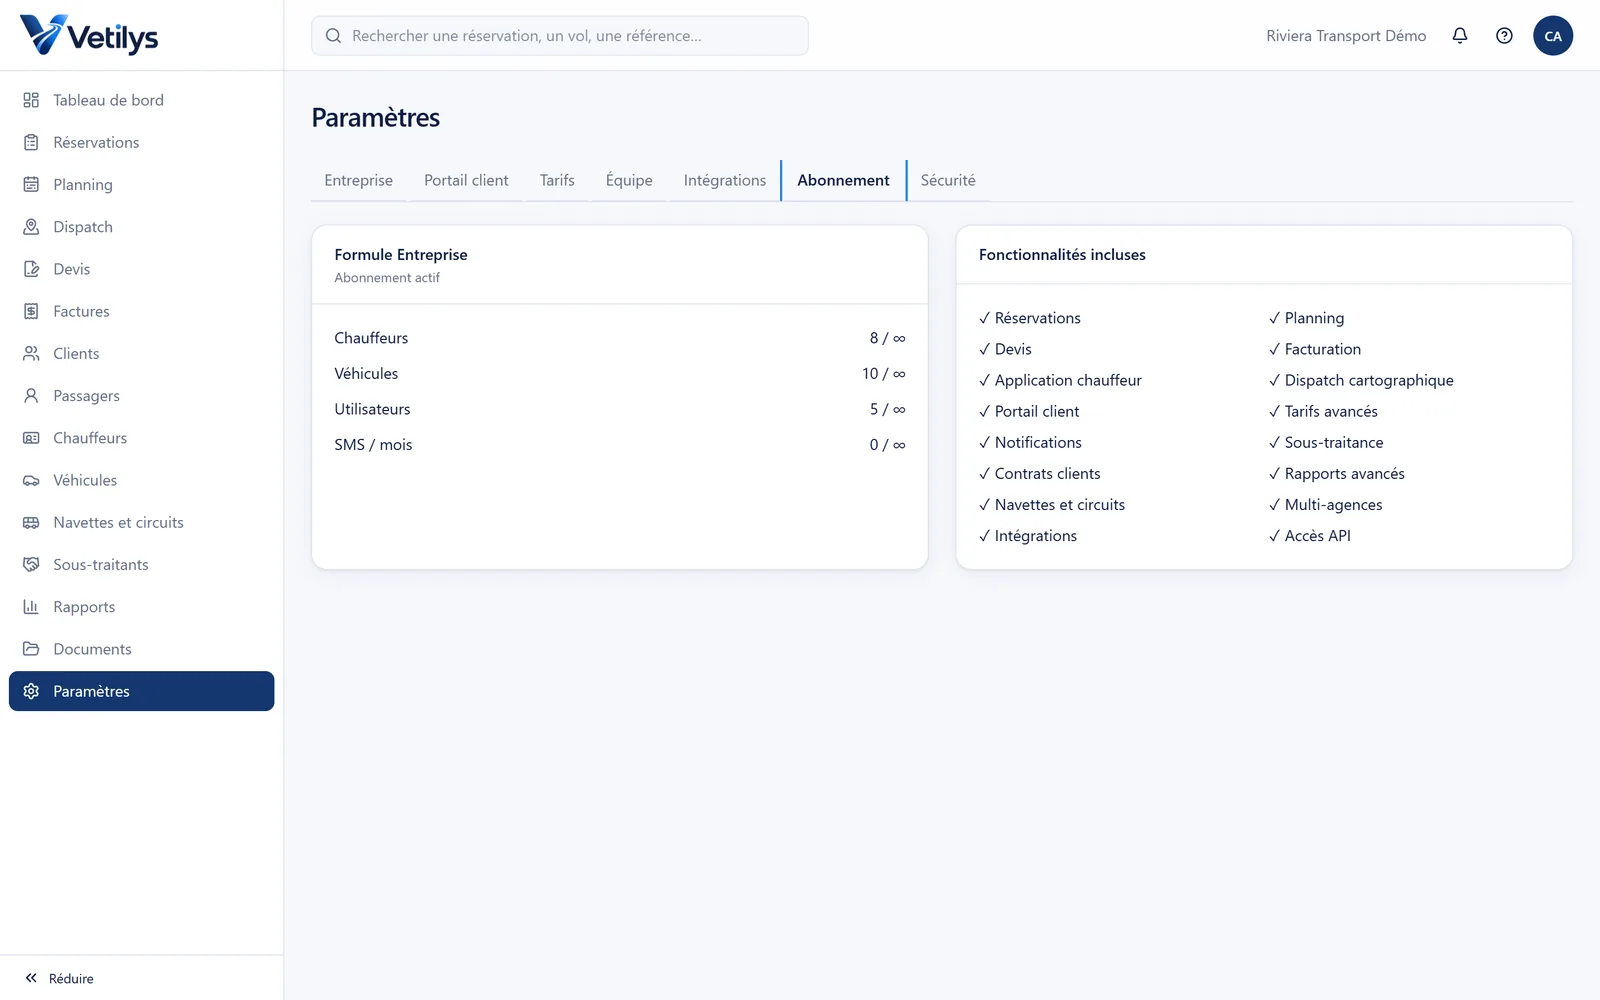The height and width of the screenshot is (1000, 1600).
Task: Click the Dispatch cartographique feature entry
Action: tap(1361, 380)
